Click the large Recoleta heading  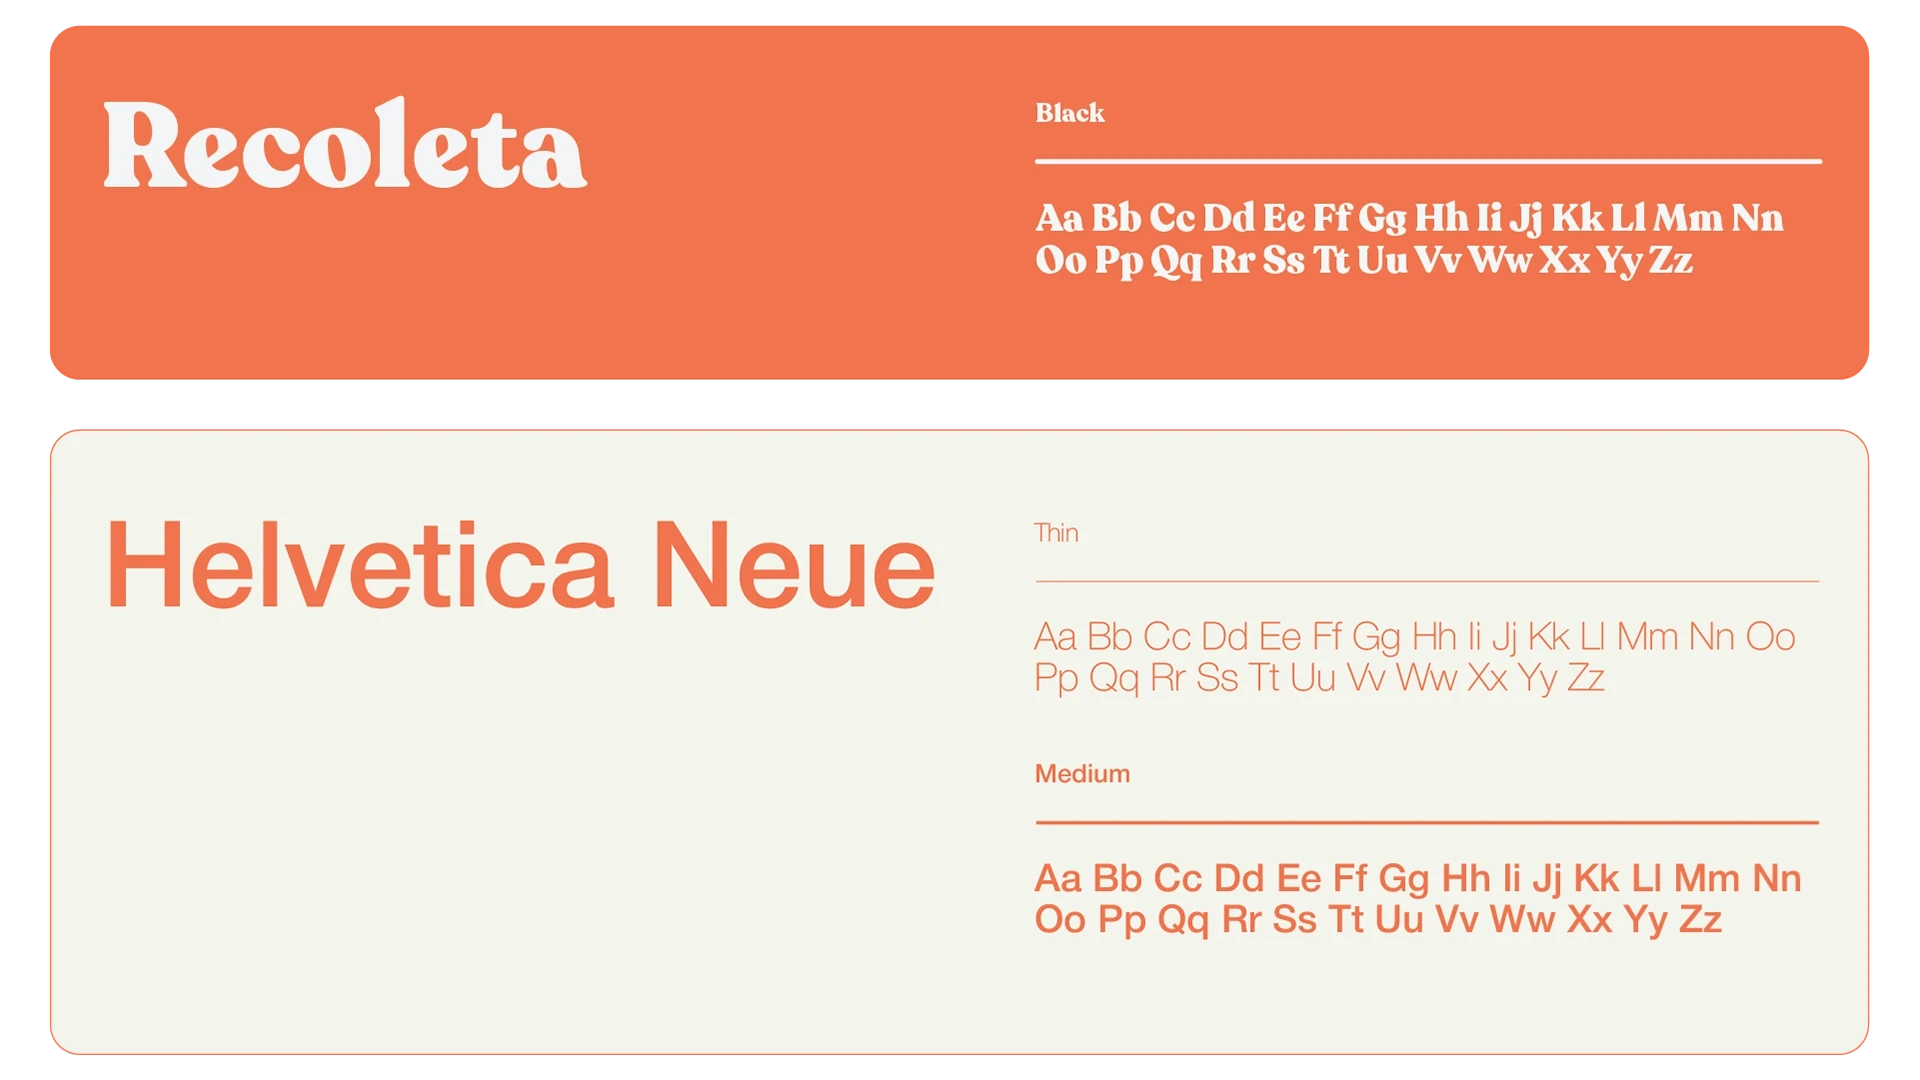[x=345, y=145]
